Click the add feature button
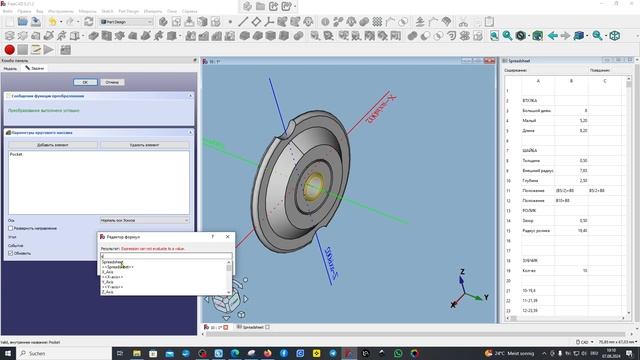This screenshot has width=640, height=360. tap(53, 145)
